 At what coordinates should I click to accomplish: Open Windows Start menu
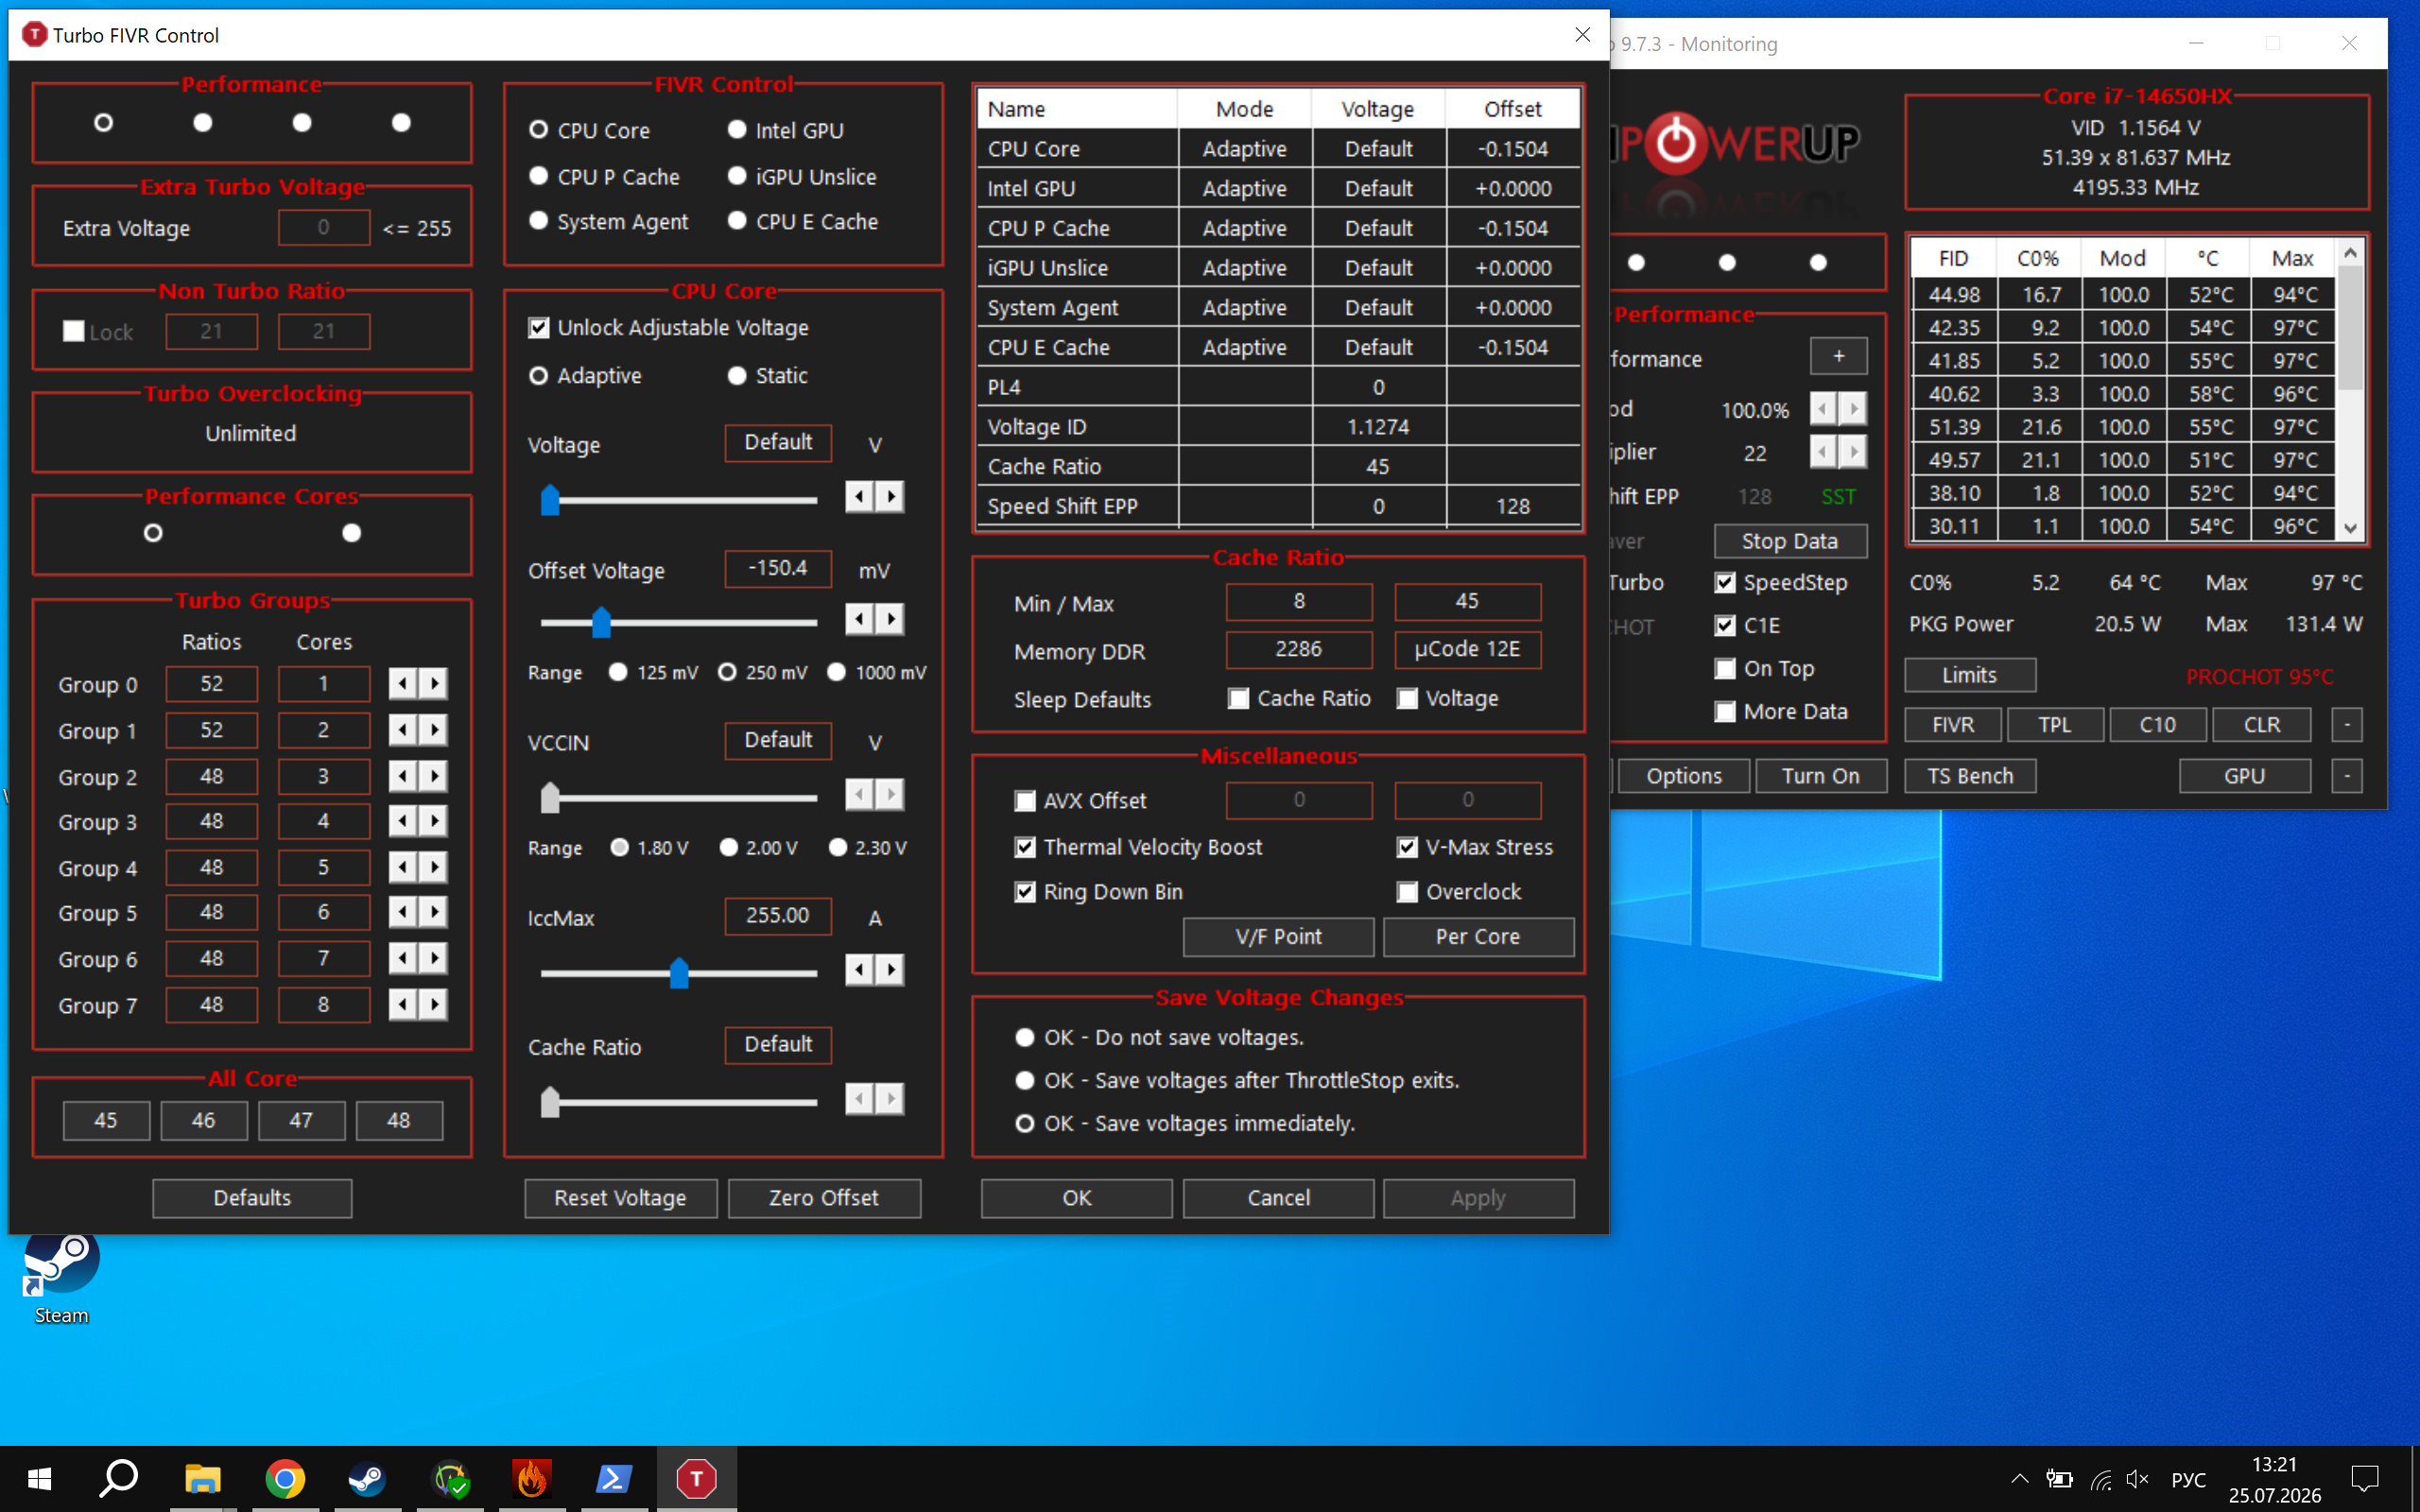(x=40, y=1478)
